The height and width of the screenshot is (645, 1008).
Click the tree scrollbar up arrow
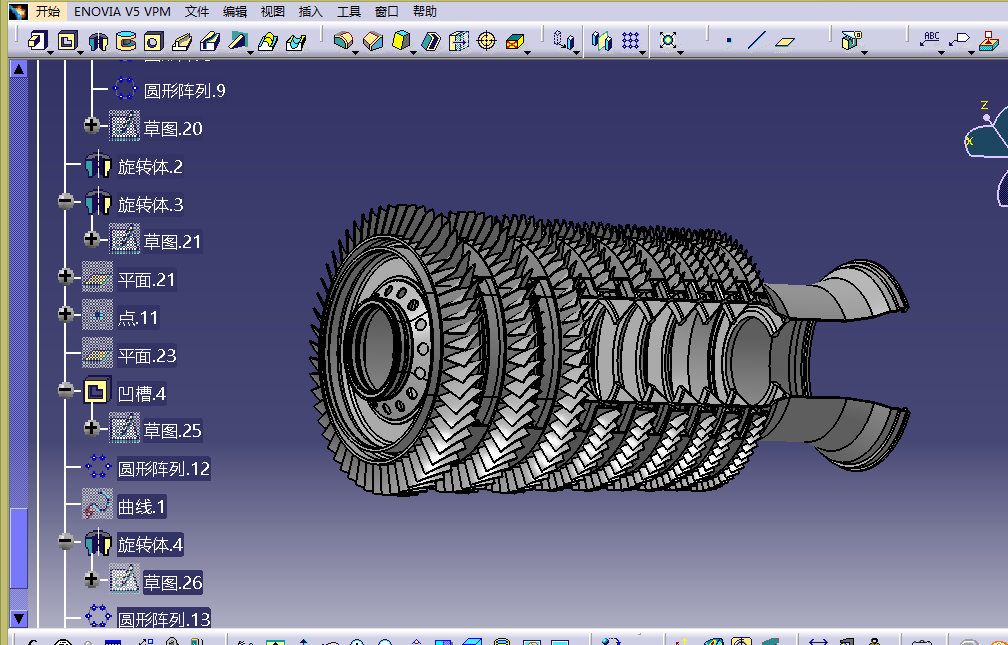[x=19, y=69]
